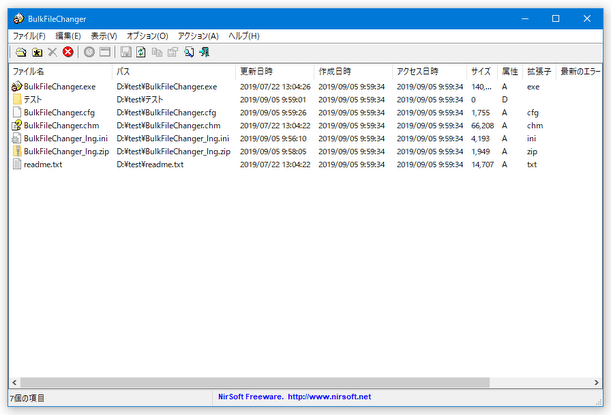This screenshot has width=611, height=415.
Task: Click the floppy disk save icon
Action: 125,52
